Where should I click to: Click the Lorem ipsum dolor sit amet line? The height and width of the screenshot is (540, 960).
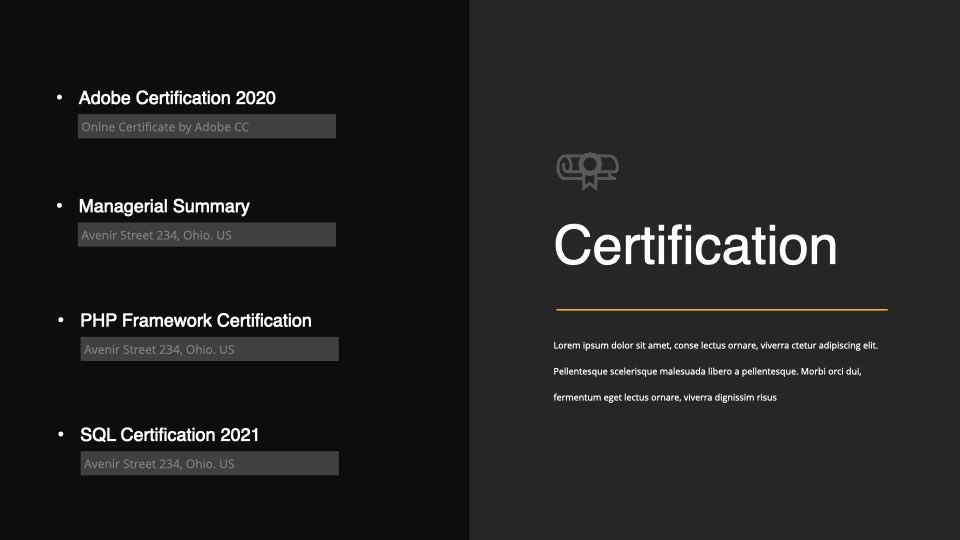[x=716, y=345]
